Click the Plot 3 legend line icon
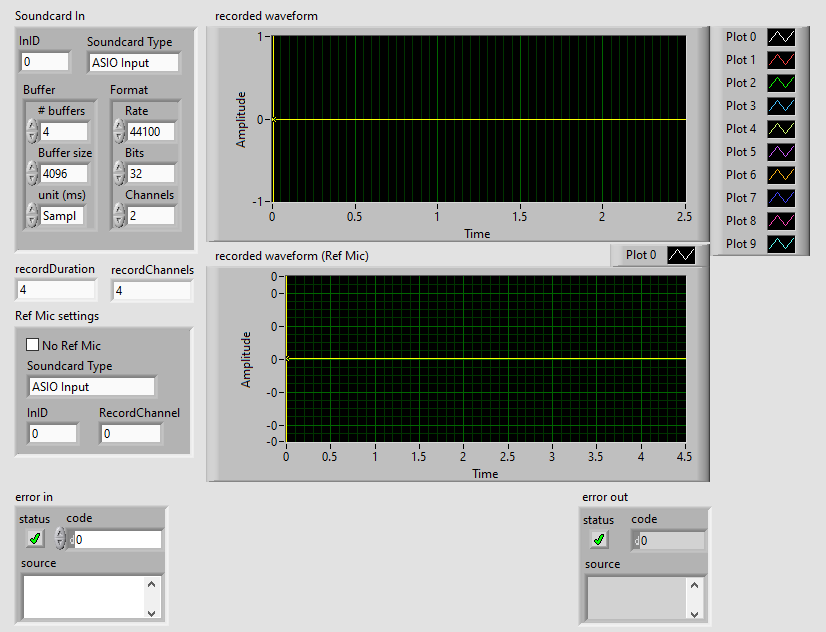This screenshot has width=826, height=632. (781, 106)
